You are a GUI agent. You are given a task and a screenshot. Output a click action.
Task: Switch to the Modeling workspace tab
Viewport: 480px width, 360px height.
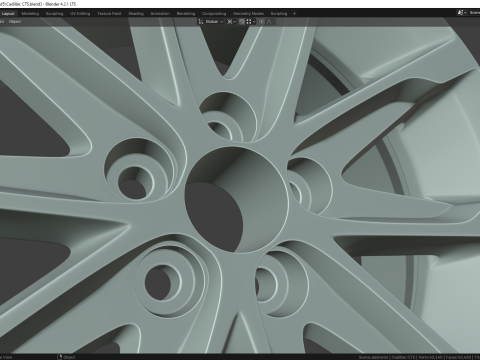tap(30, 14)
